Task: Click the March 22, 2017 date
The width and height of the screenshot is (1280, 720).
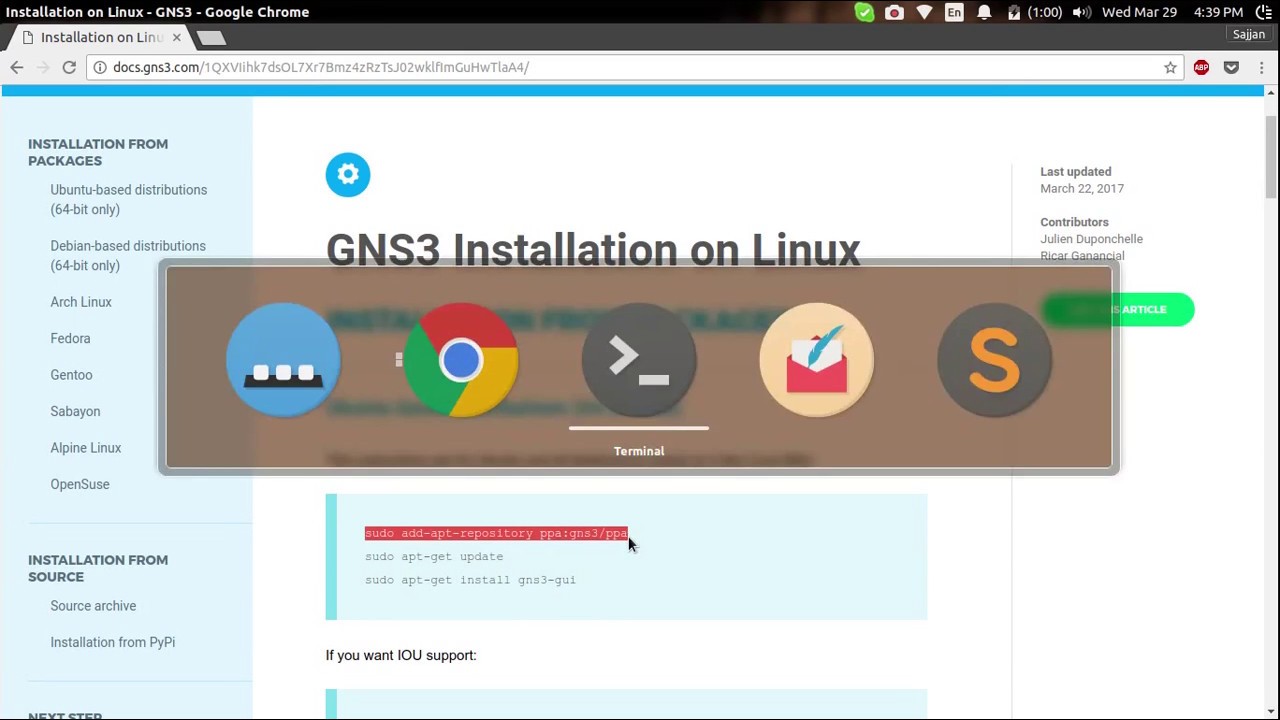Action: (1082, 188)
